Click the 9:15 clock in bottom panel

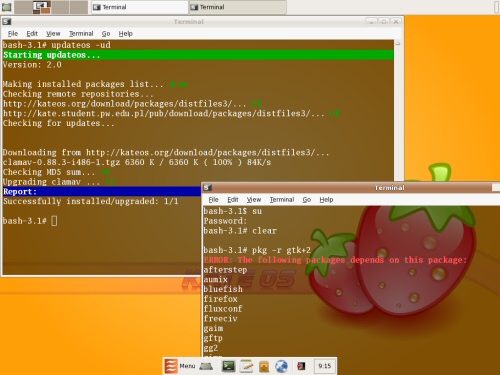click(x=325, y=366)
